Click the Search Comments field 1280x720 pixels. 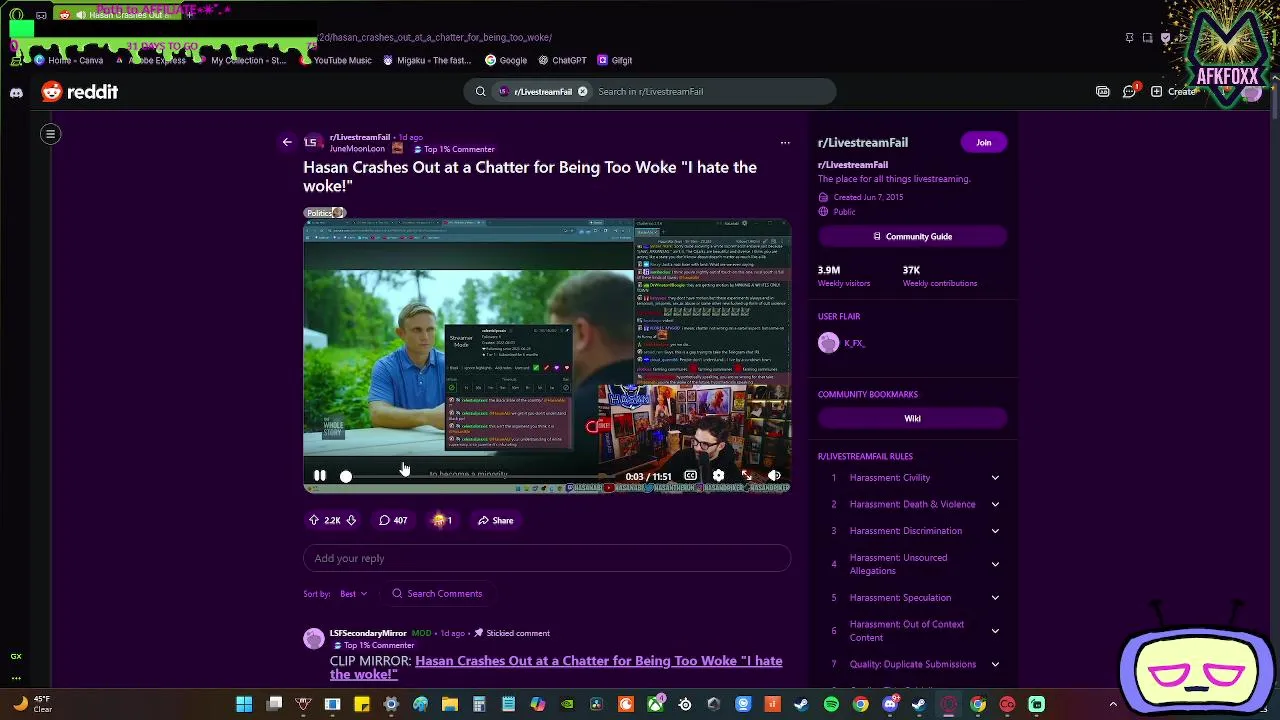(437, 594)
